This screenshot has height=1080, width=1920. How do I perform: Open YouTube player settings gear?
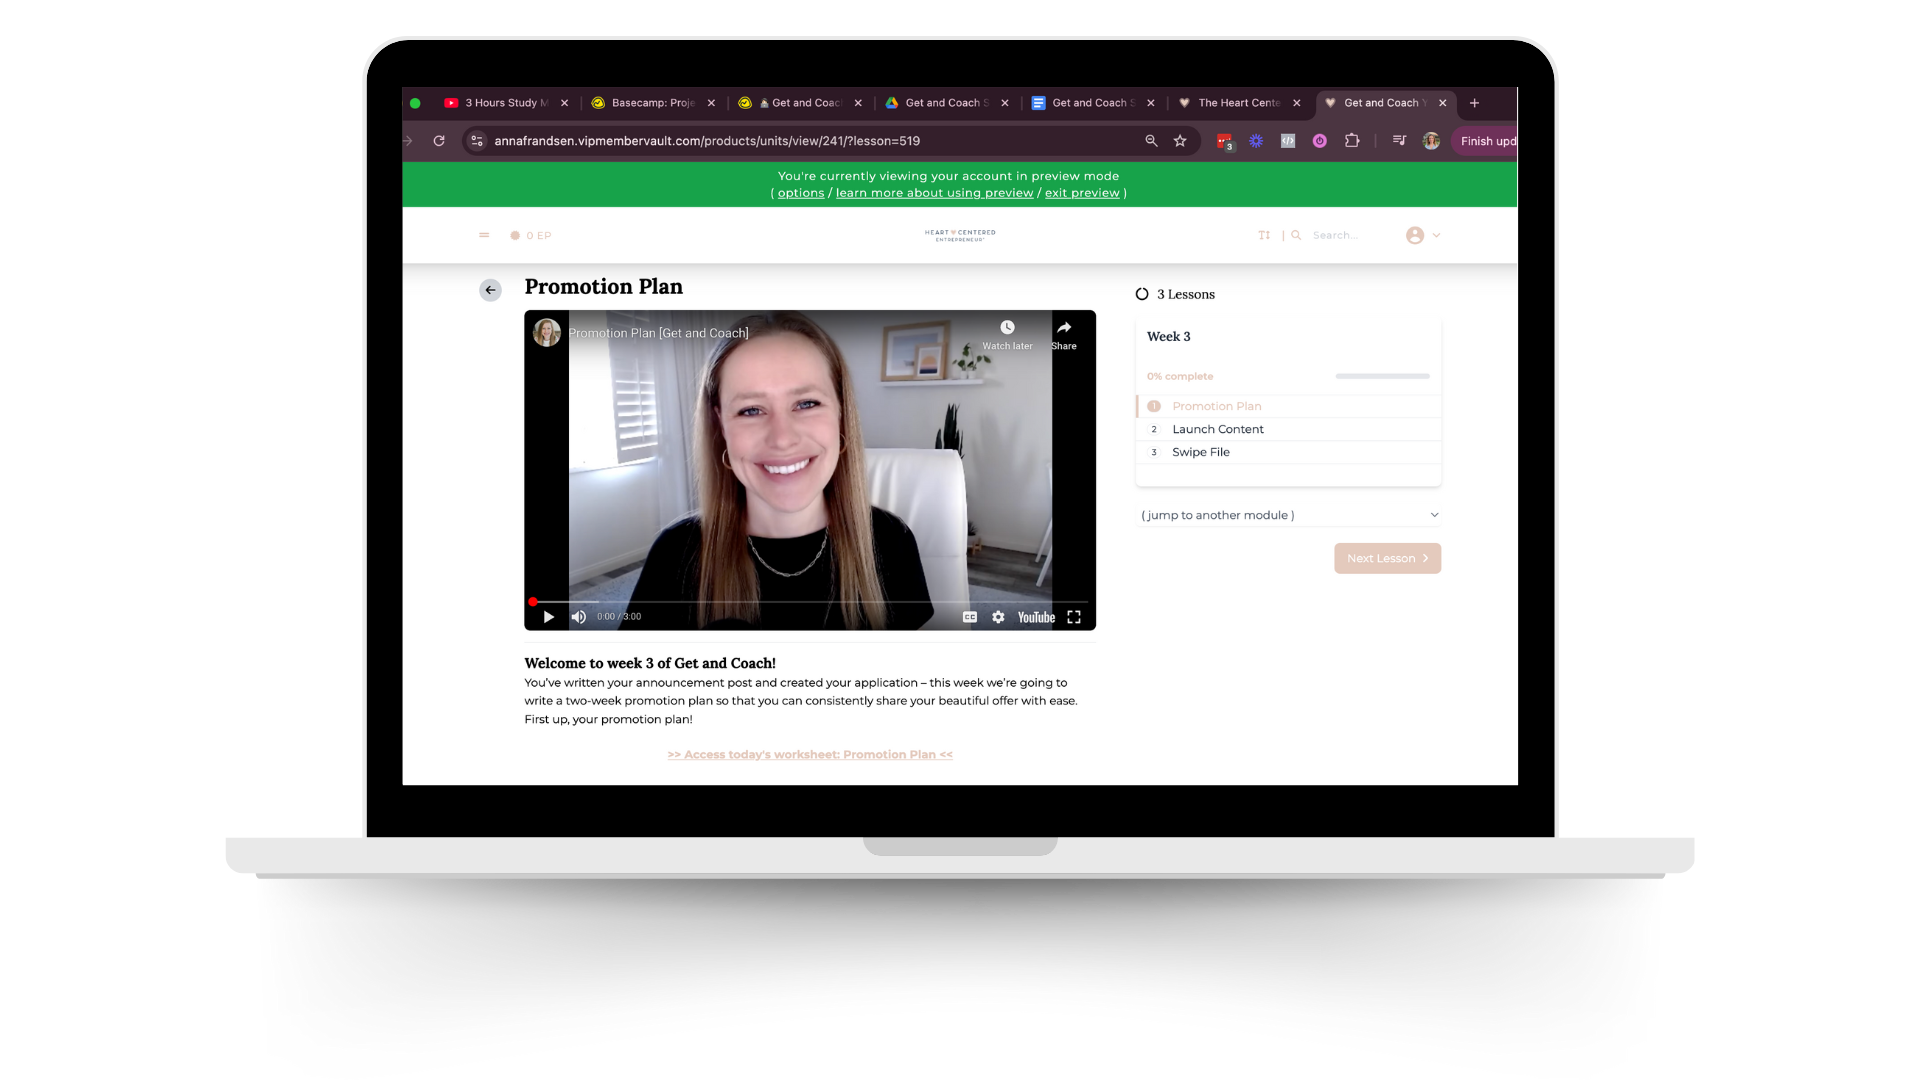coord(998,617)
